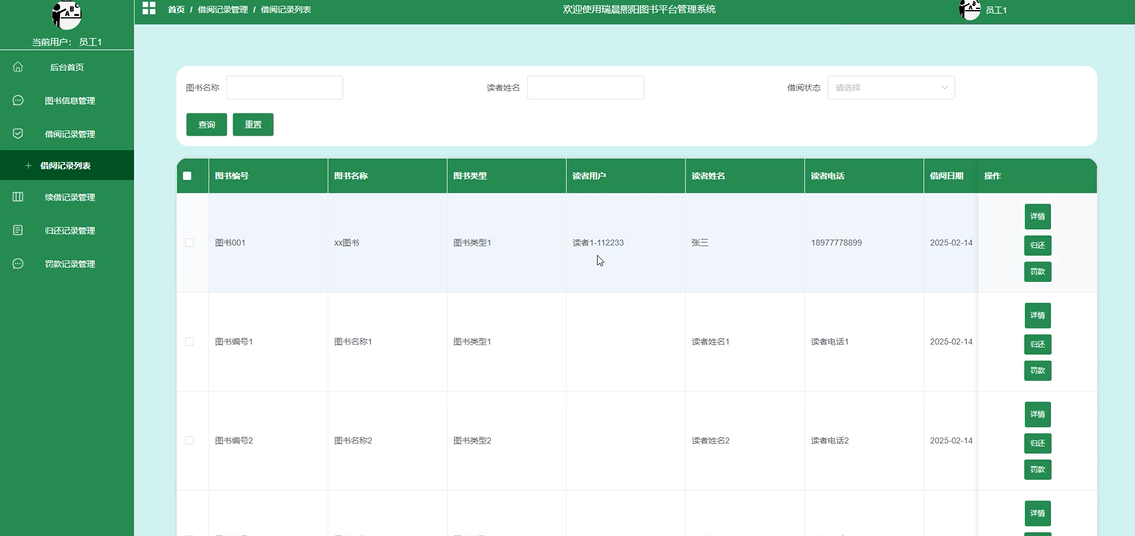Click 首页 breadcrumb link
Image resolution: width=1135 pixels, height=536 pixels.
[x=176, y=9]
